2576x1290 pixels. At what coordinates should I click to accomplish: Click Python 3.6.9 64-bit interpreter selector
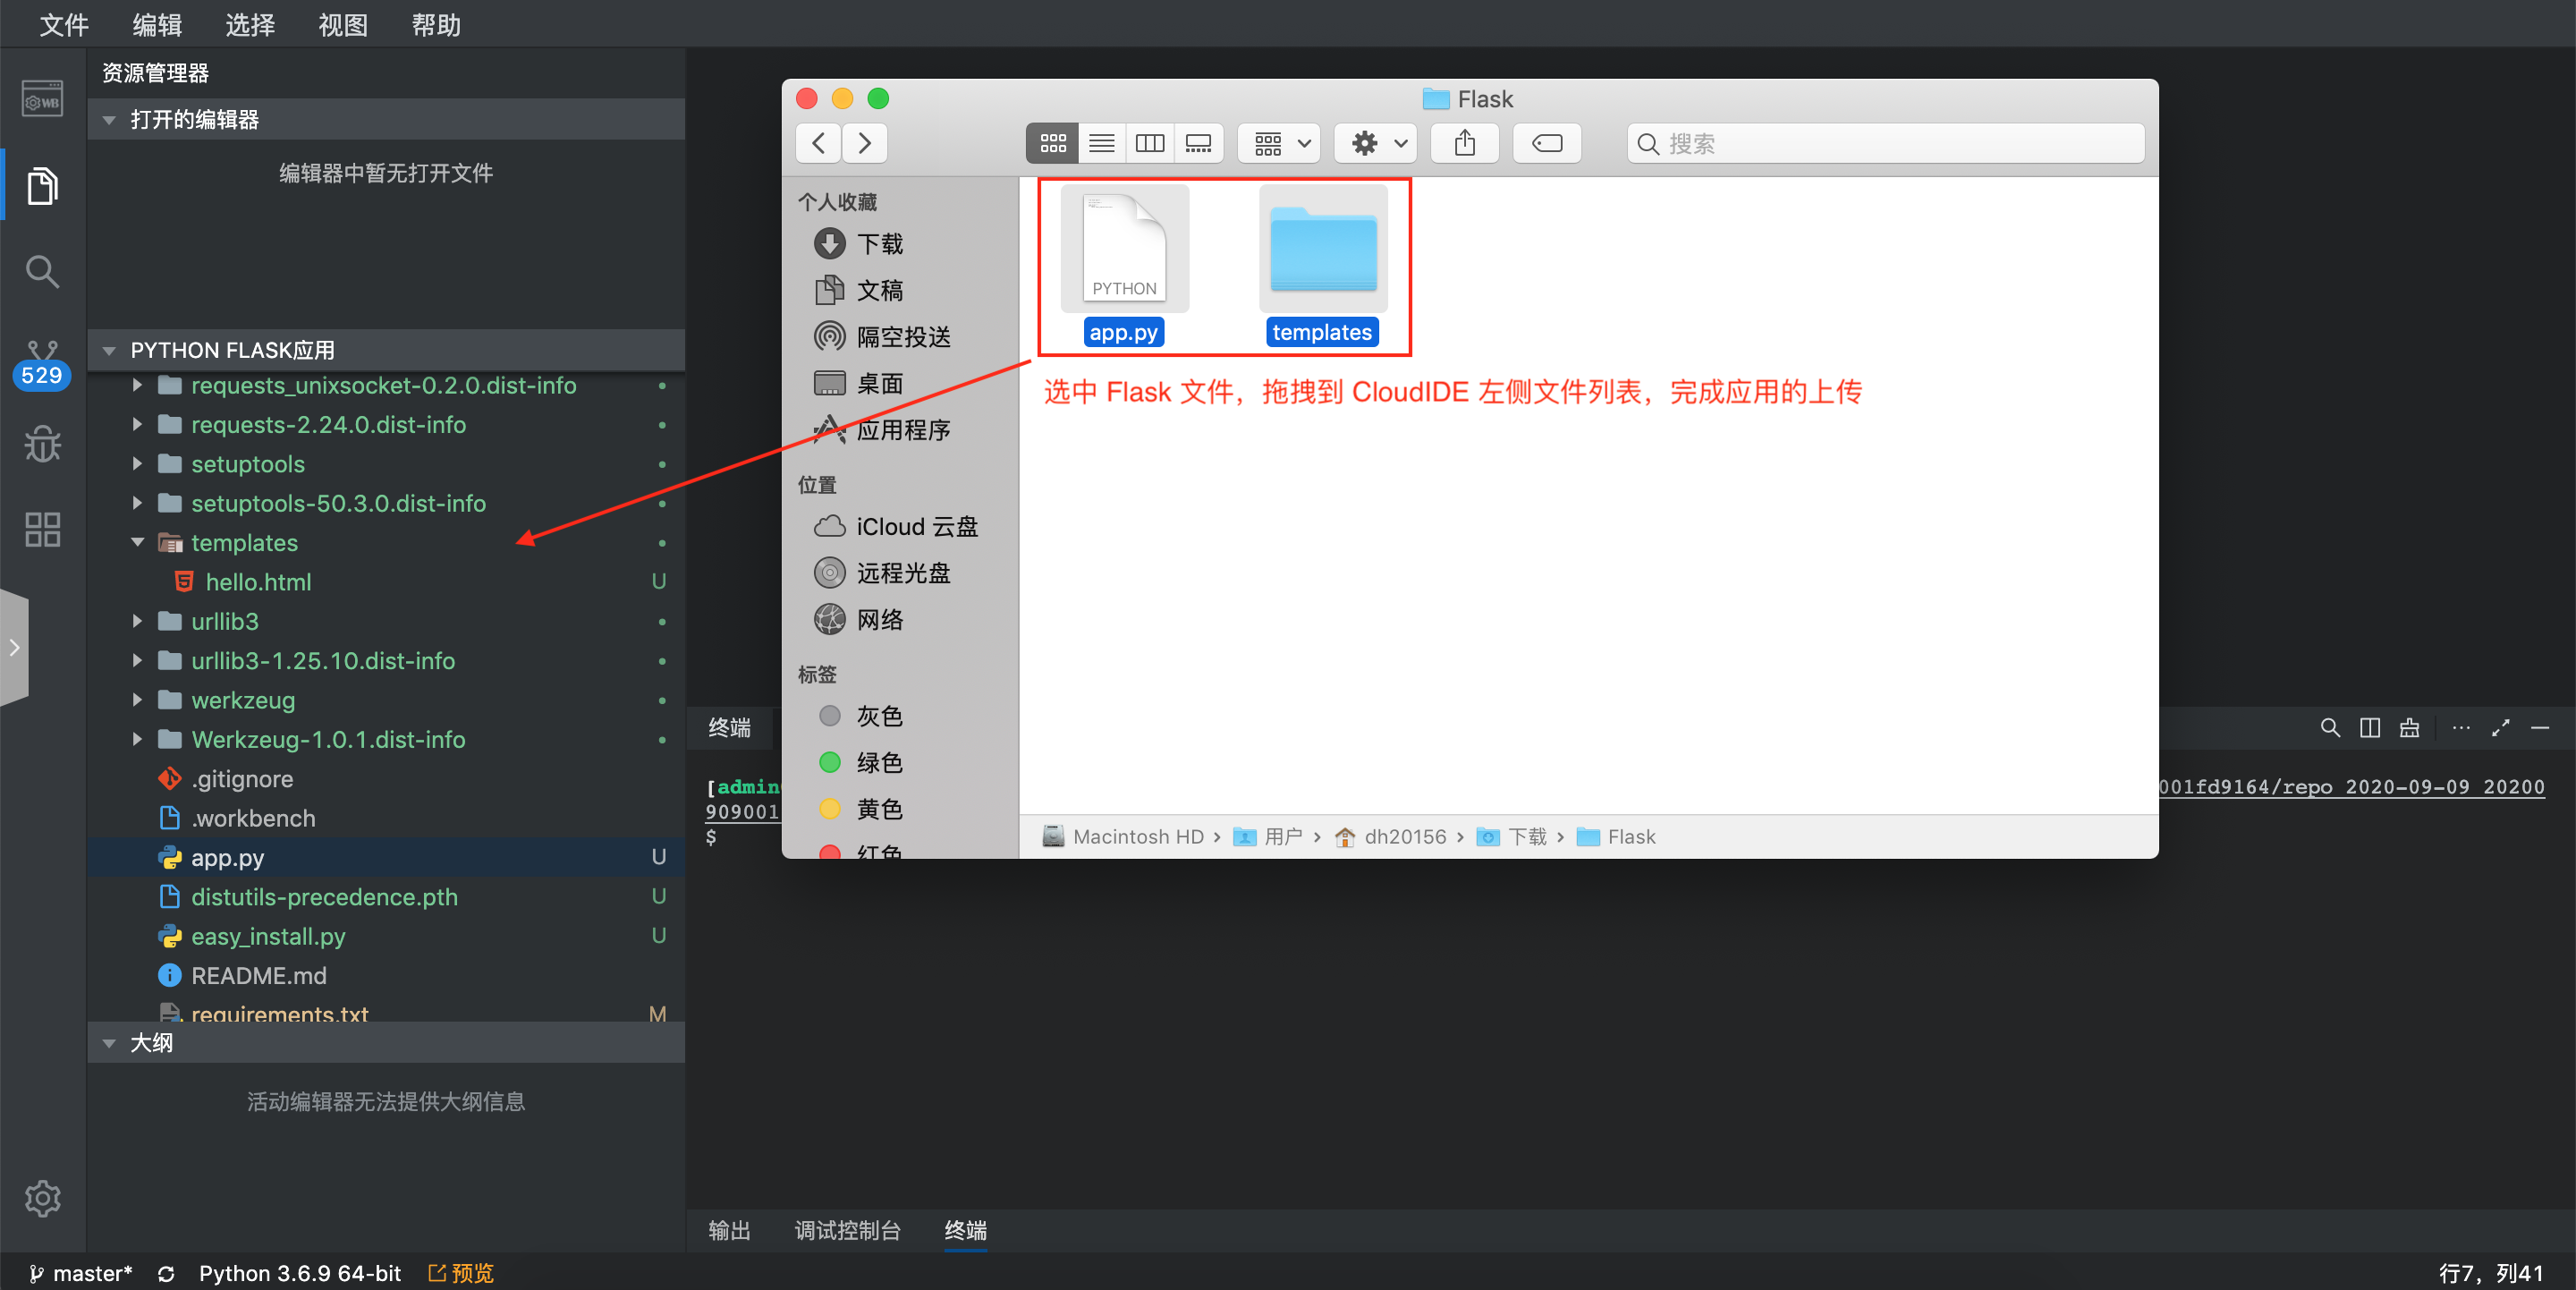pos(299,1273)
